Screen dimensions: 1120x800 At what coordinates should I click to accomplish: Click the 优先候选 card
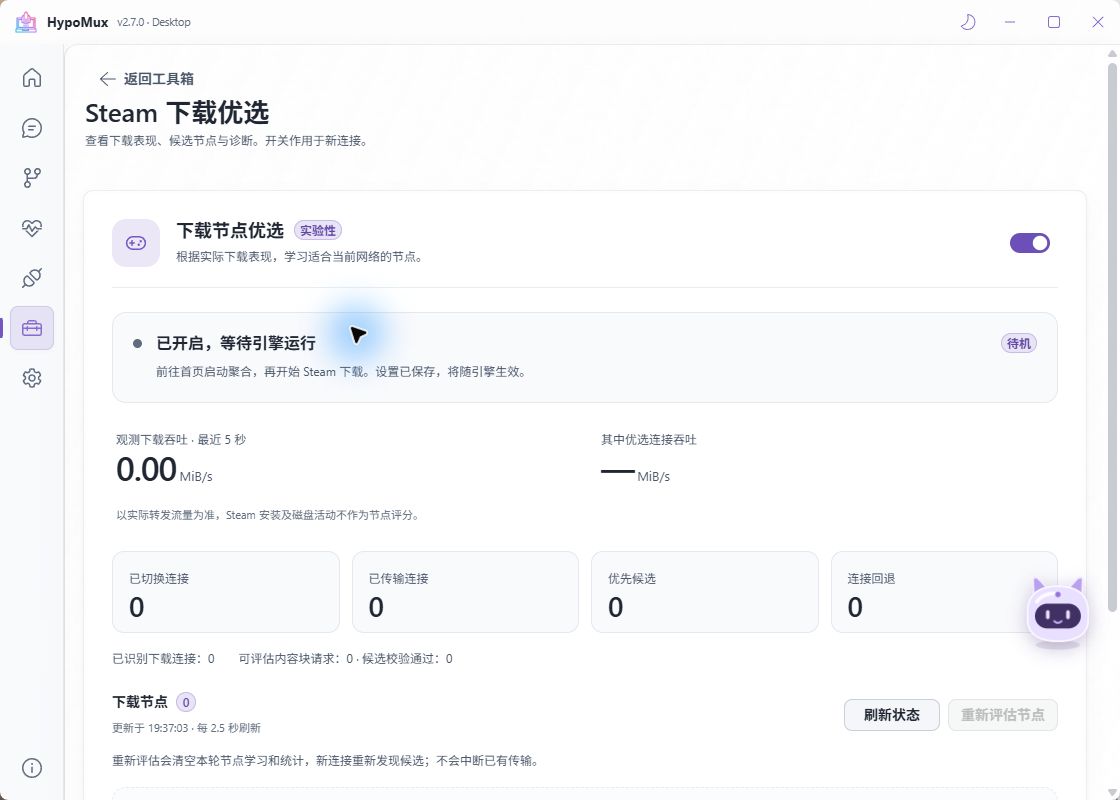coord(705,592)
